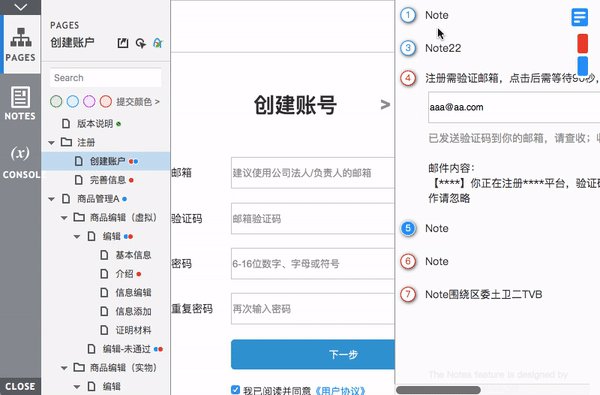Click the 密码 password input field
Screen dimensions: 600x395
click(x=313, y=264)
